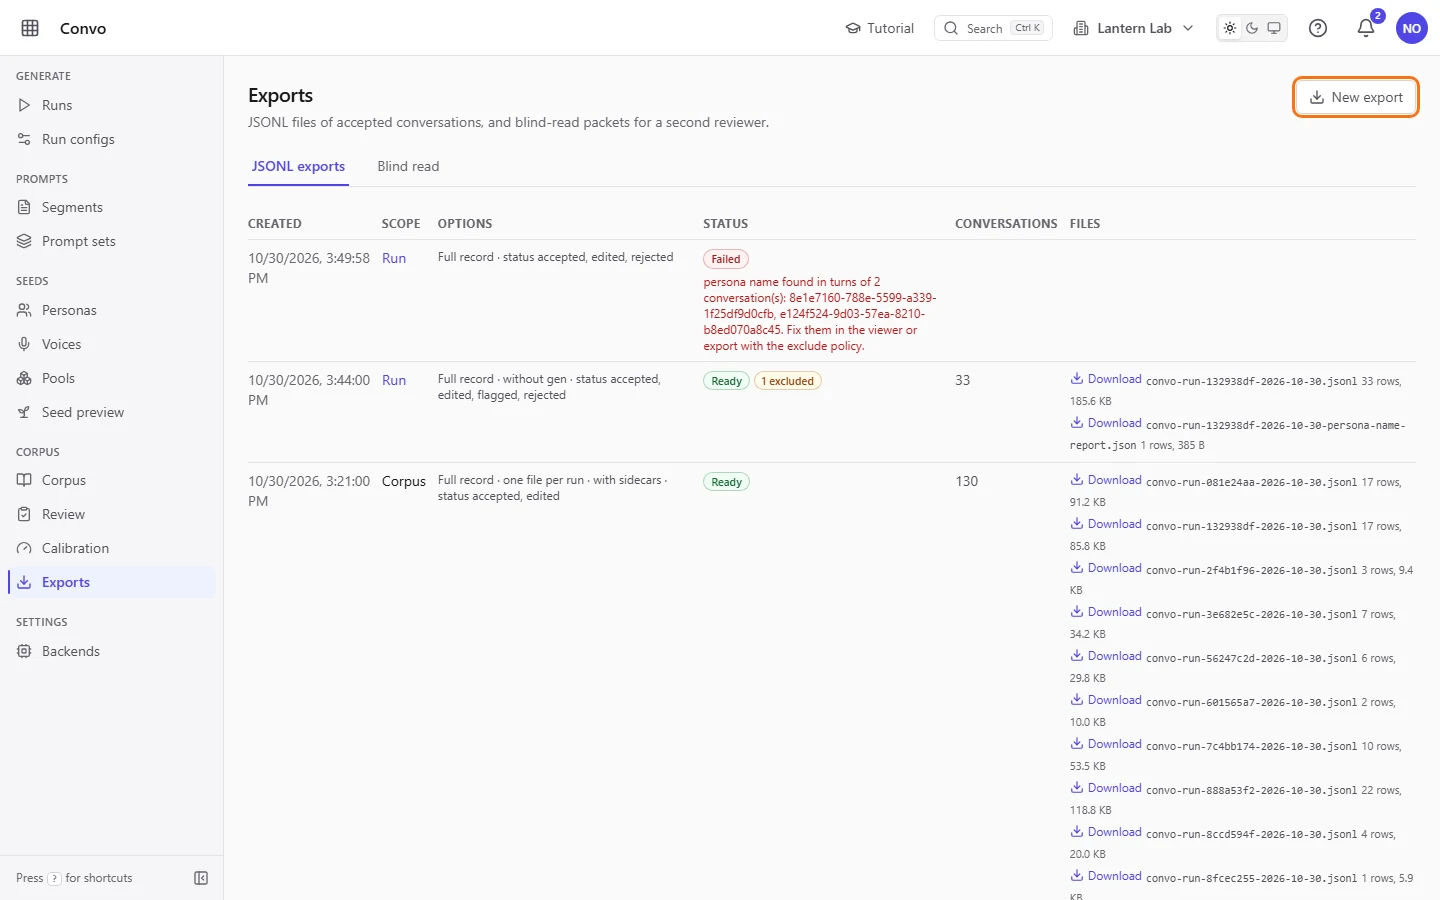Screen dimensions: 1440x900
Task: Download convo-run-3e682e5c jsonl file
Action: click(1106, 612)
